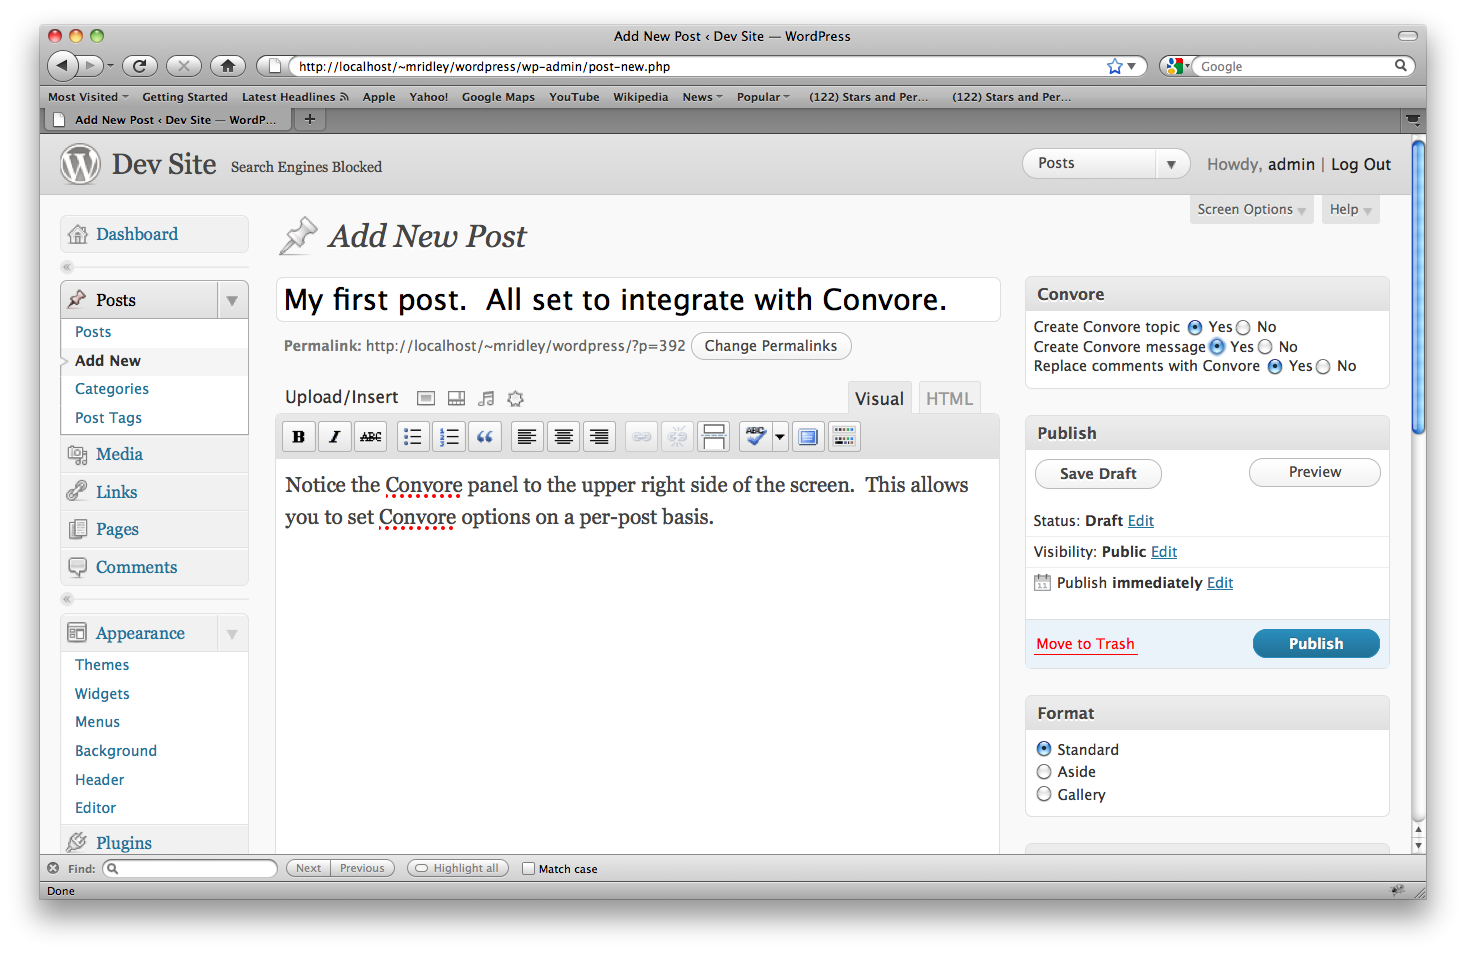
Task: Select Yes for Create Convore topic
Action: 1195,327
